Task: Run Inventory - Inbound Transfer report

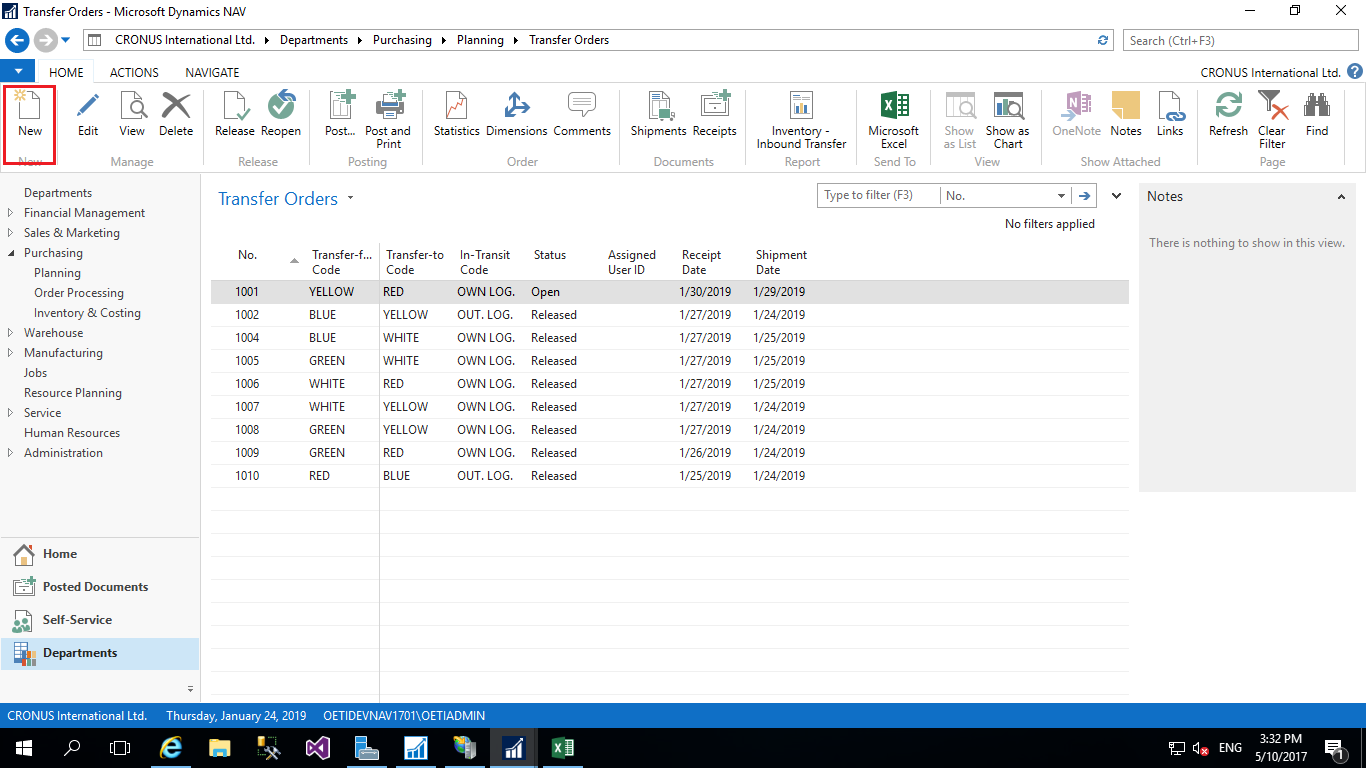Action: tap(802, 120)
